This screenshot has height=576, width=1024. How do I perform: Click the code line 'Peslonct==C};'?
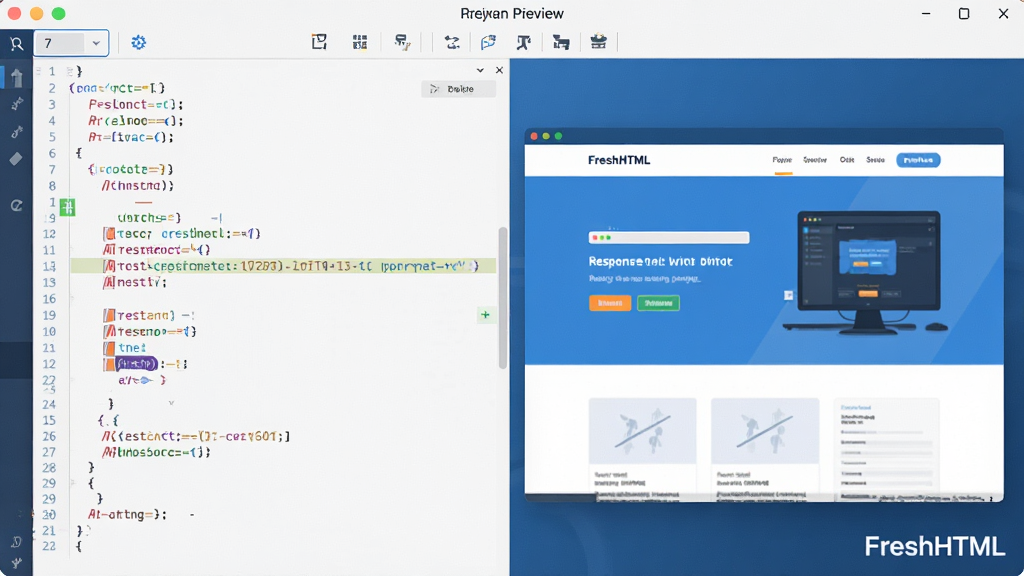136,104
